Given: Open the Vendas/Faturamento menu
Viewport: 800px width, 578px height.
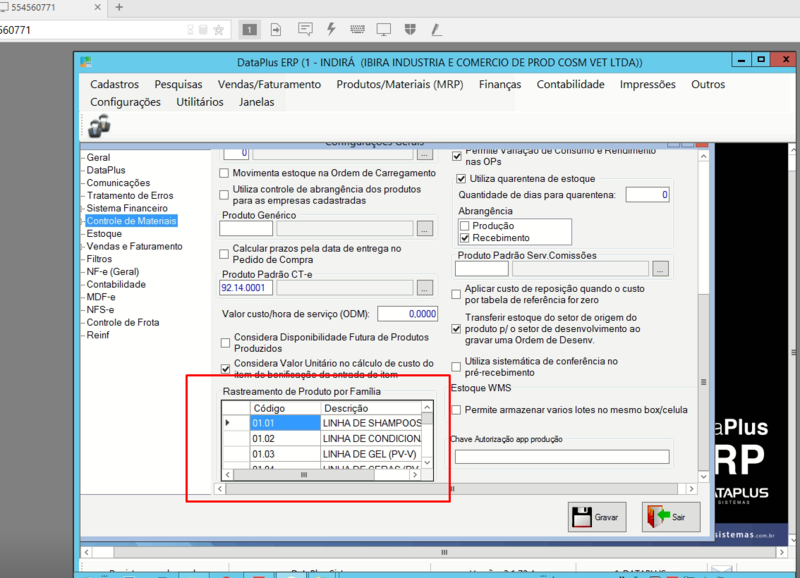Looking at the screenshot, I should pos(269,85).
